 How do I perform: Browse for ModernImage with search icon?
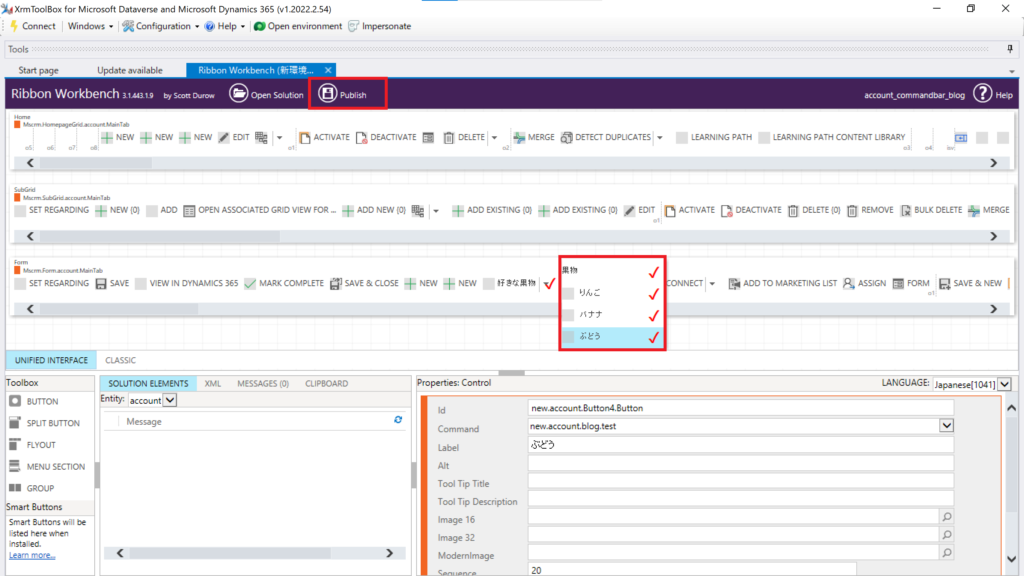click(x=946, y=553)
